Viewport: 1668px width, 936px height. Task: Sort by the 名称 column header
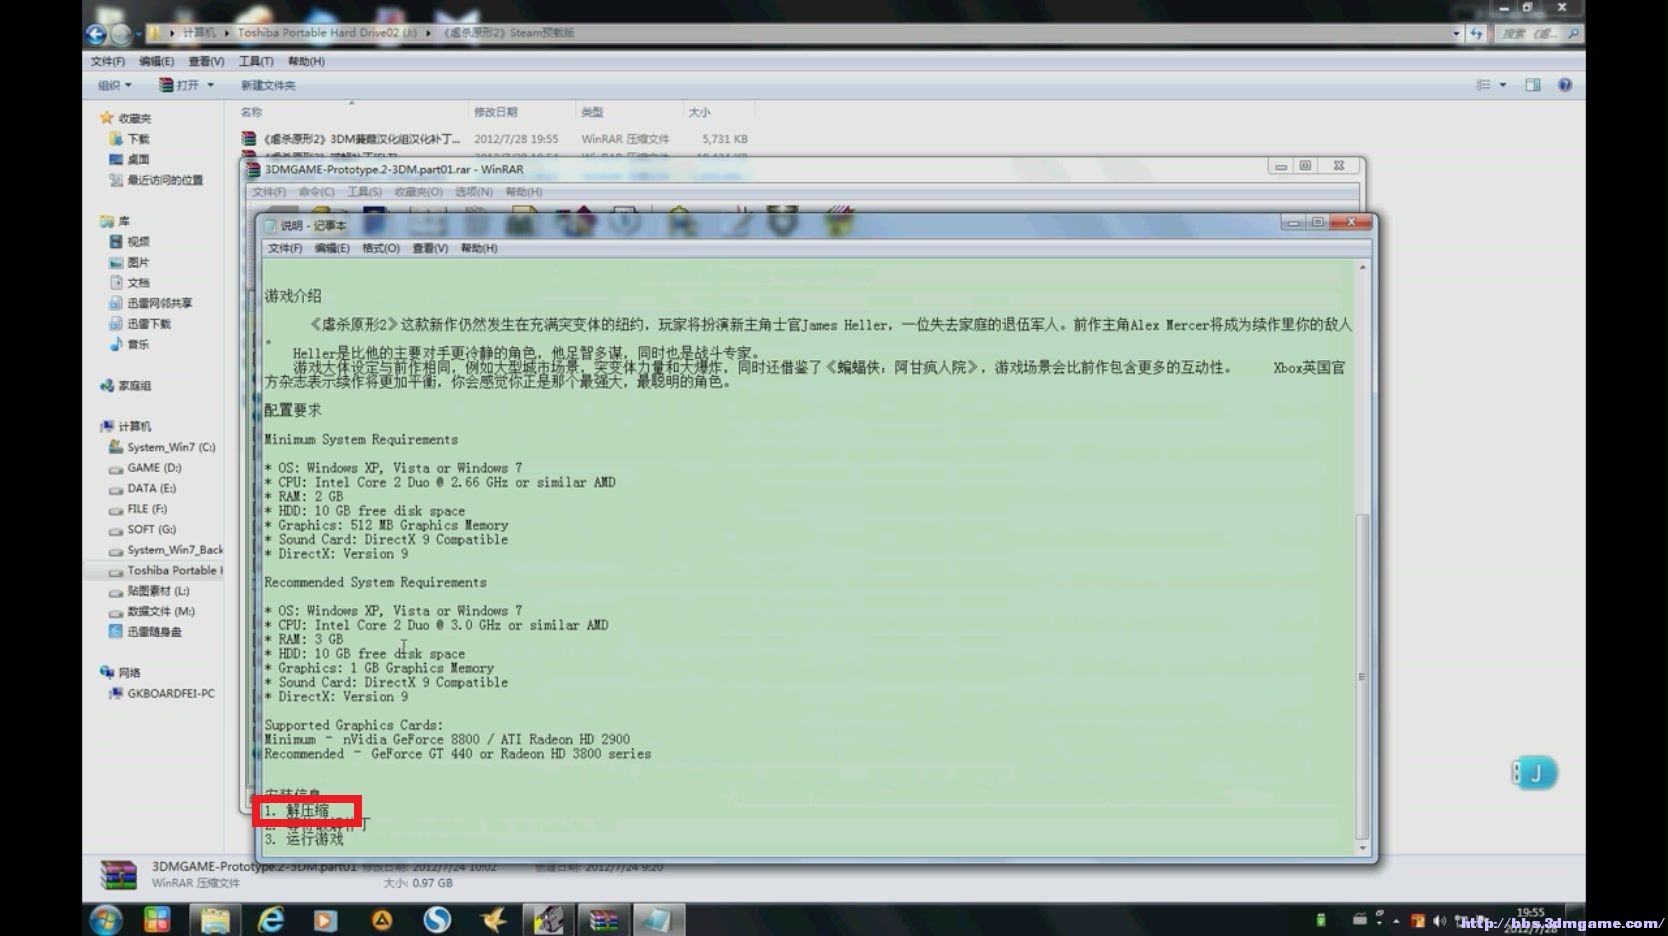tap(251, 112)
